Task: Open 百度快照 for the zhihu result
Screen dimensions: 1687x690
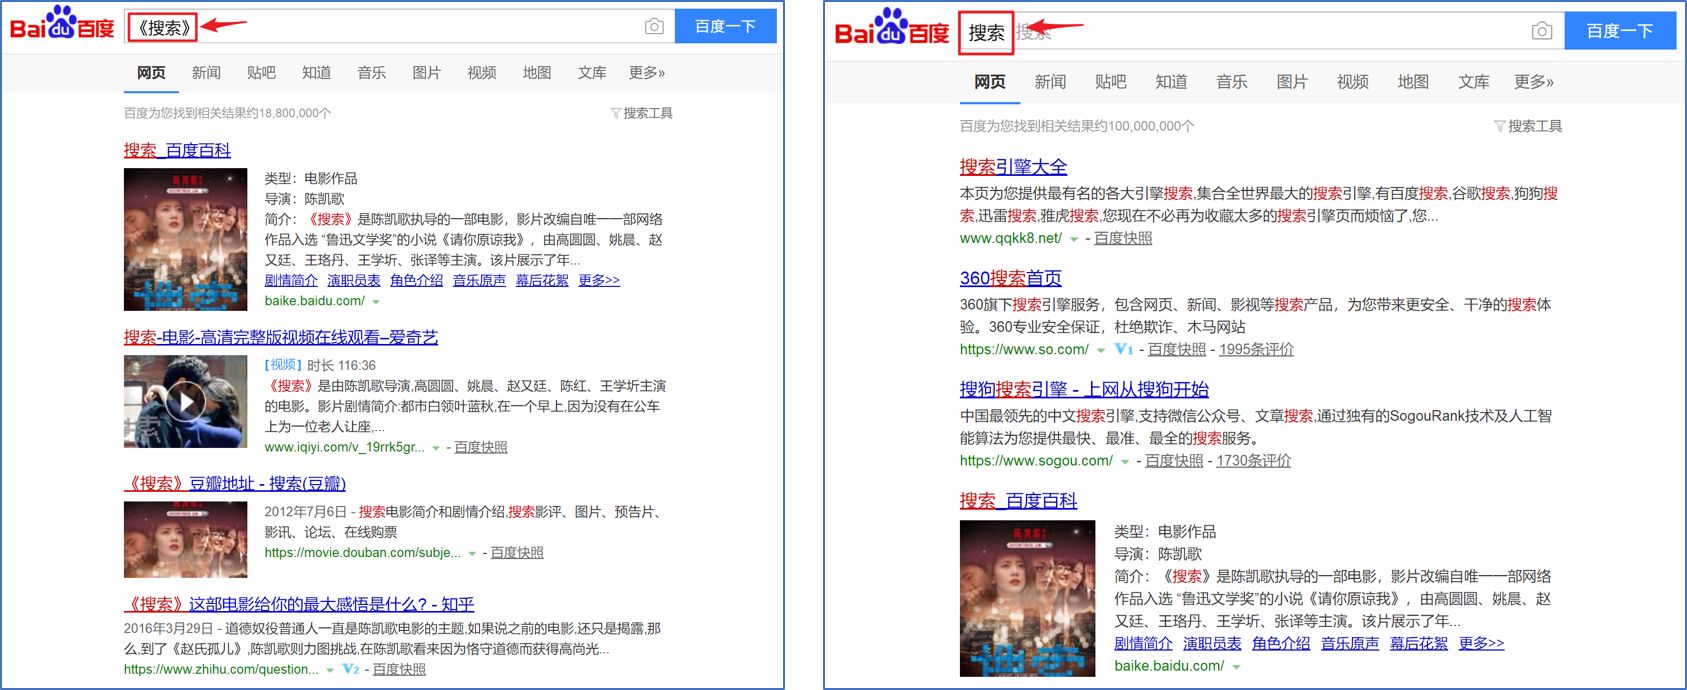Action: point(399,669)
